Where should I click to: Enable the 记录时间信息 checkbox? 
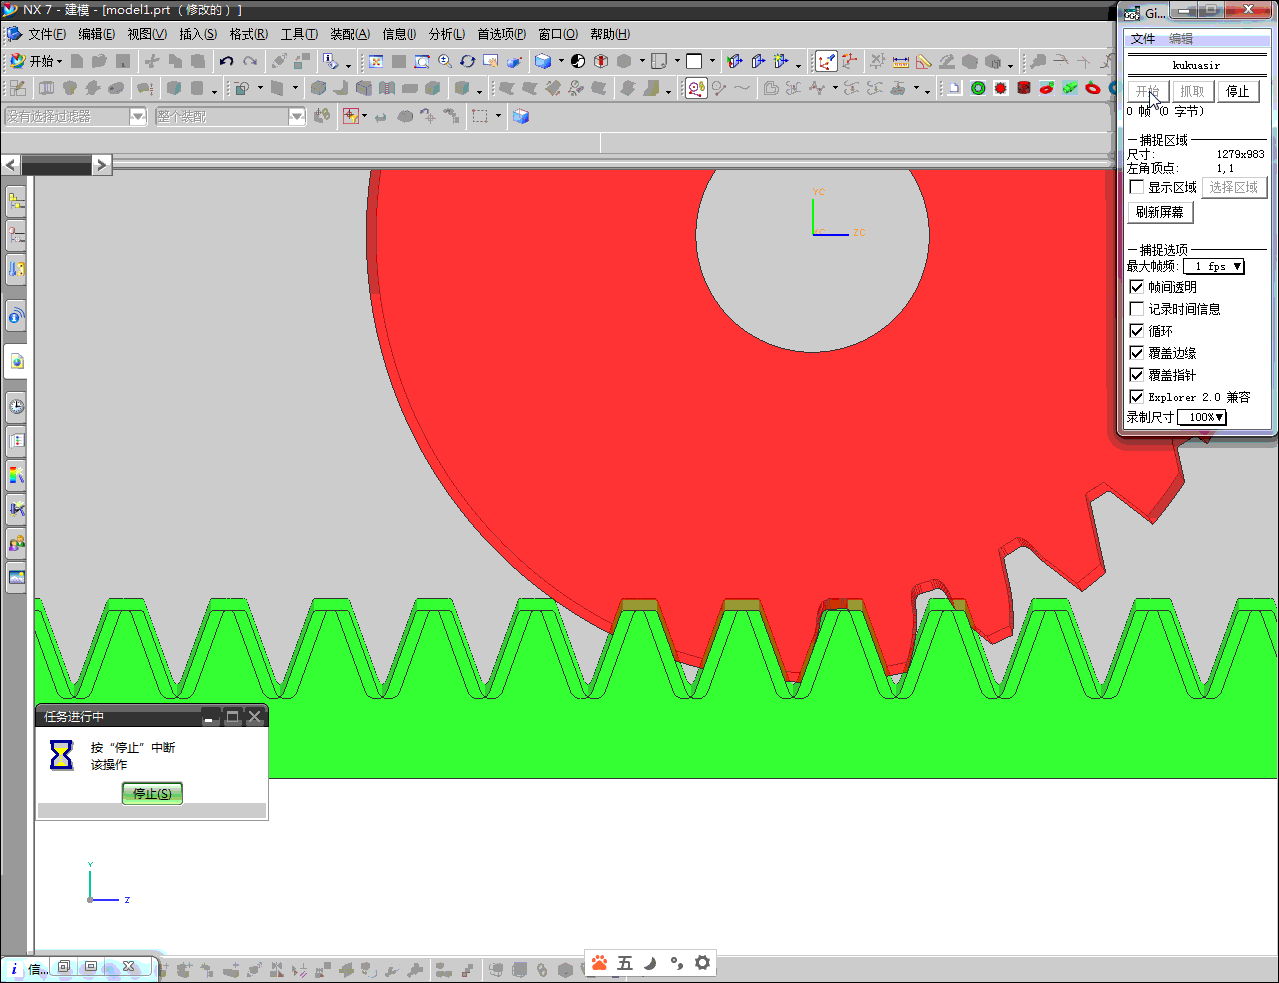coord(1136,309)
